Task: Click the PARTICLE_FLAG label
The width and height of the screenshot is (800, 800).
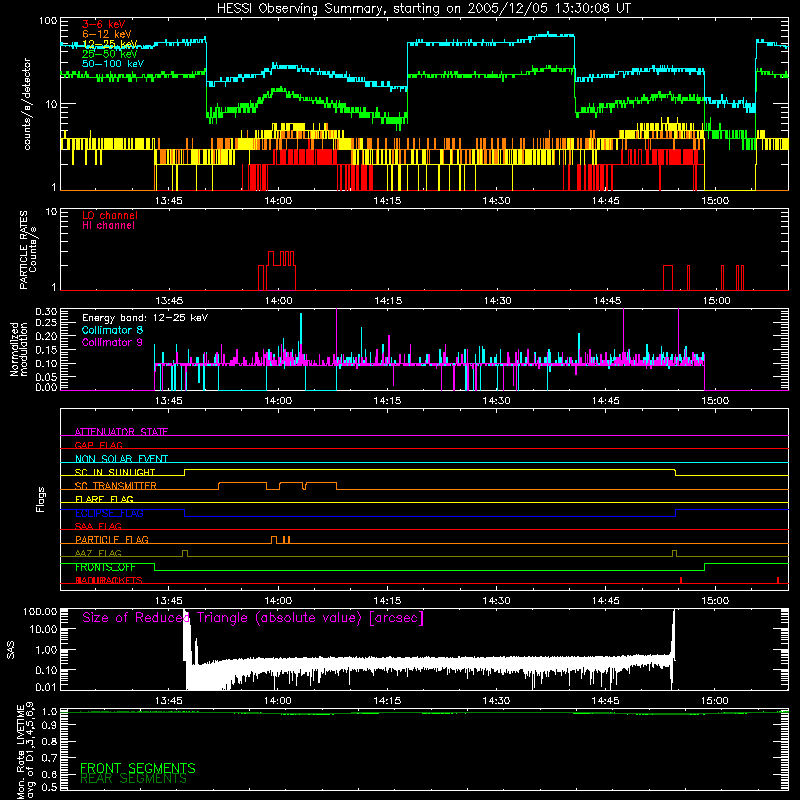Action: [112, 539]
